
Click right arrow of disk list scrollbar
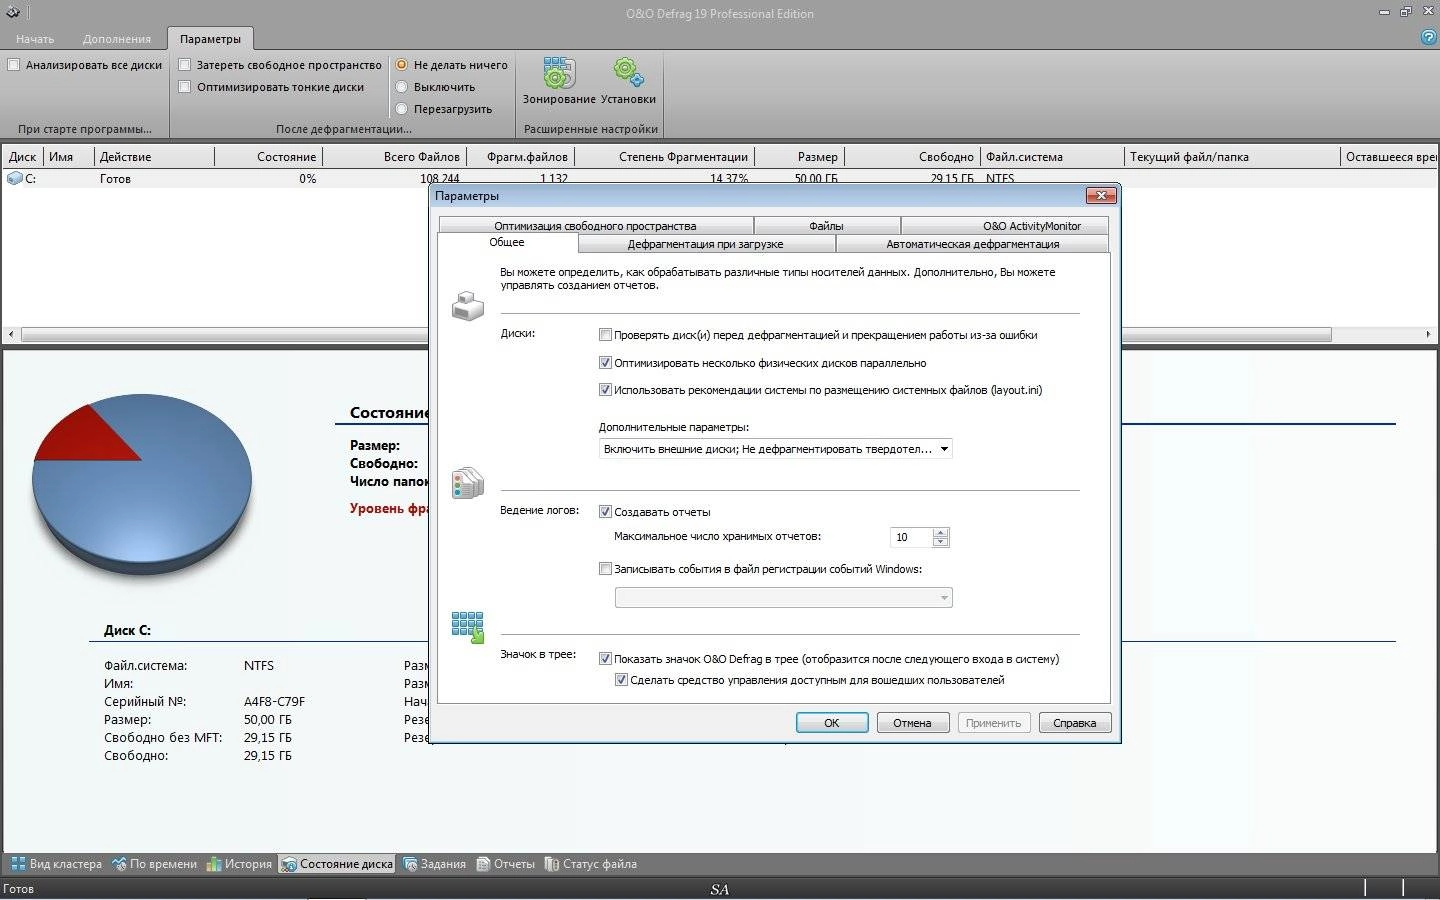pos(1428,334)
